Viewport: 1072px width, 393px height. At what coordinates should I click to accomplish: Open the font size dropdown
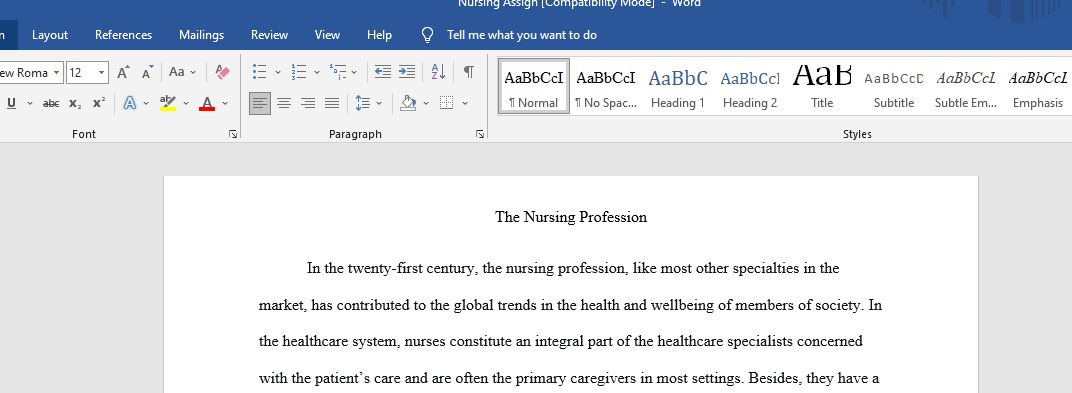[x=102, y=72]
